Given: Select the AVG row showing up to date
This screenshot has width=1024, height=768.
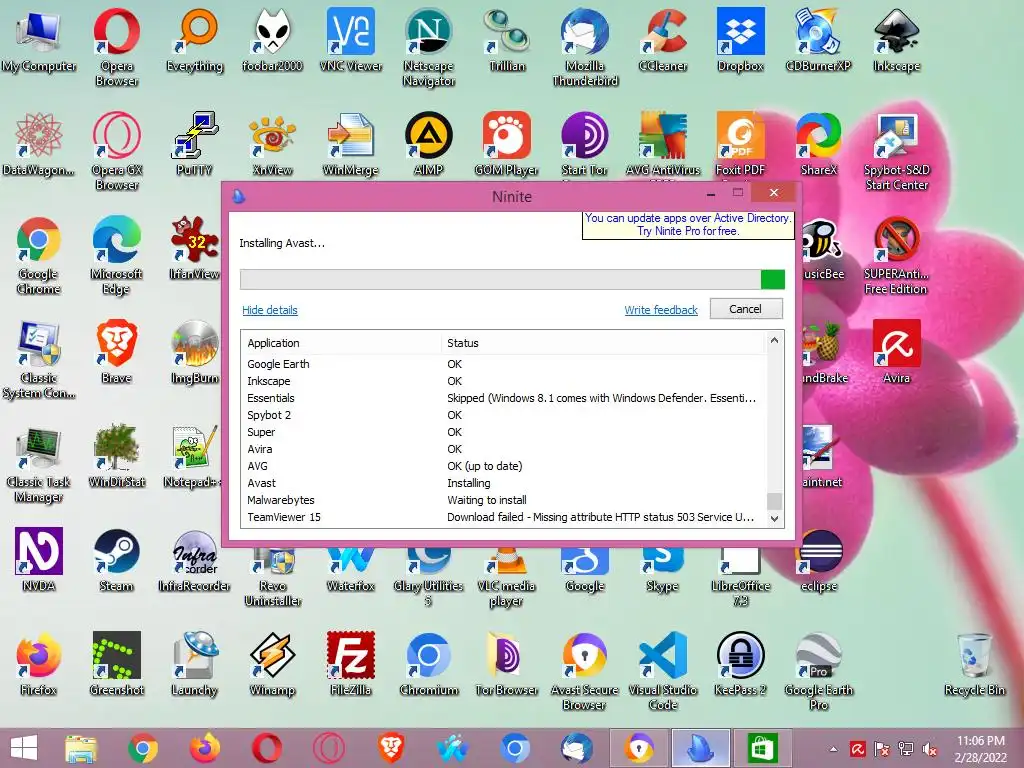Looking at the screenshot, I should (x=503, y=466).
